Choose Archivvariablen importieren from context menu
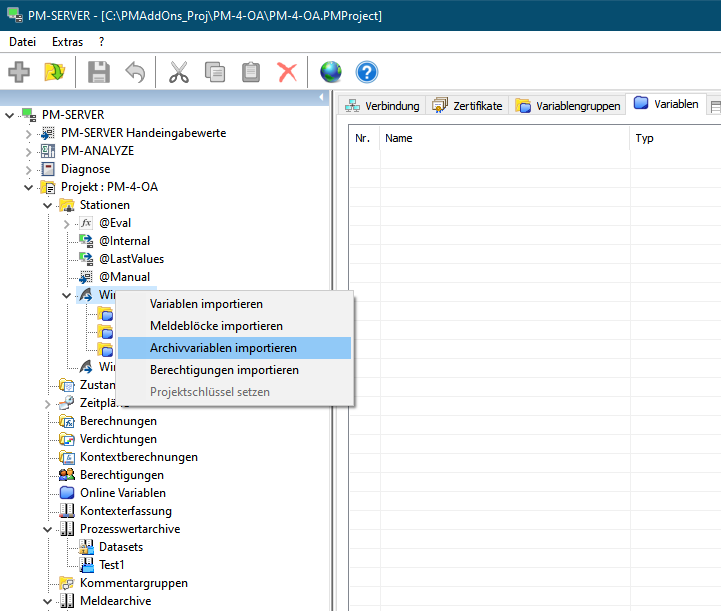 click(x=235, y=348)
